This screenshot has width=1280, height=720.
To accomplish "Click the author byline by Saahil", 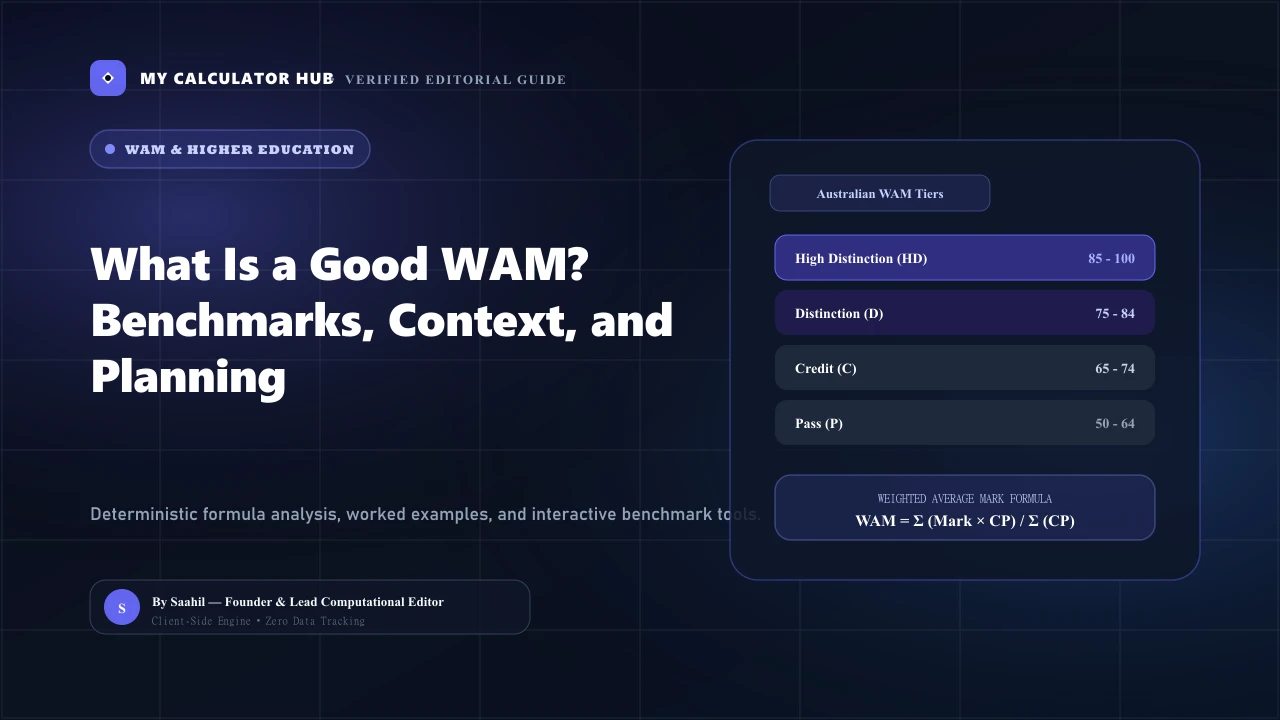I will [298, 602].
